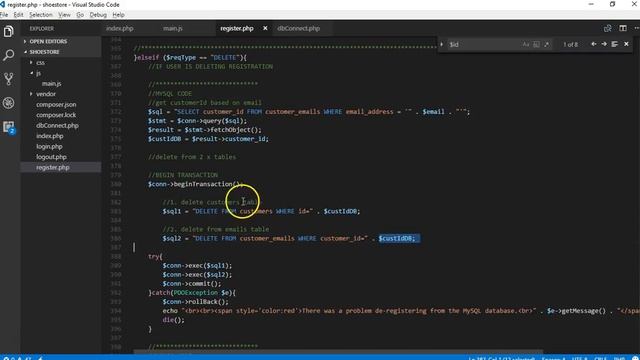The height and width of the screenshot is (360, 640).
Task: Click the try{ line in the editor
Action: click(x=155, y=256)
